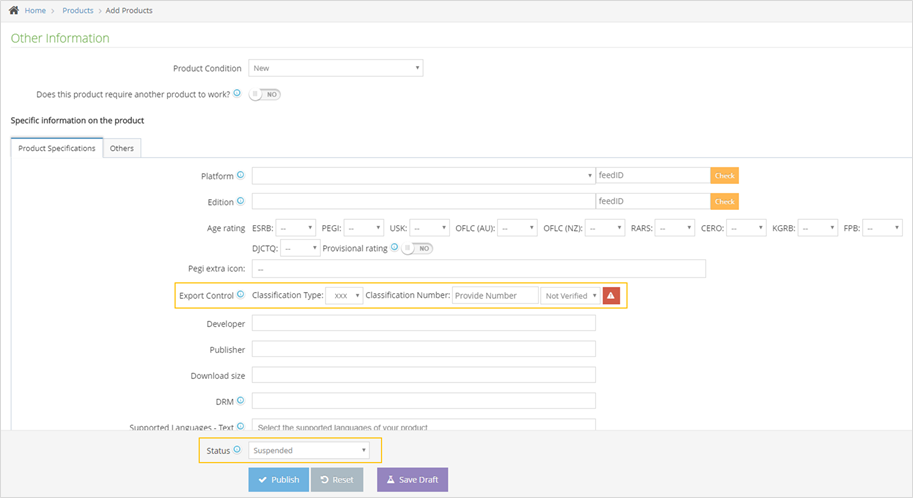The image size is (913, 498).
Task: Expand the Status dropdown showing Suspended
Action: (309, 450)
